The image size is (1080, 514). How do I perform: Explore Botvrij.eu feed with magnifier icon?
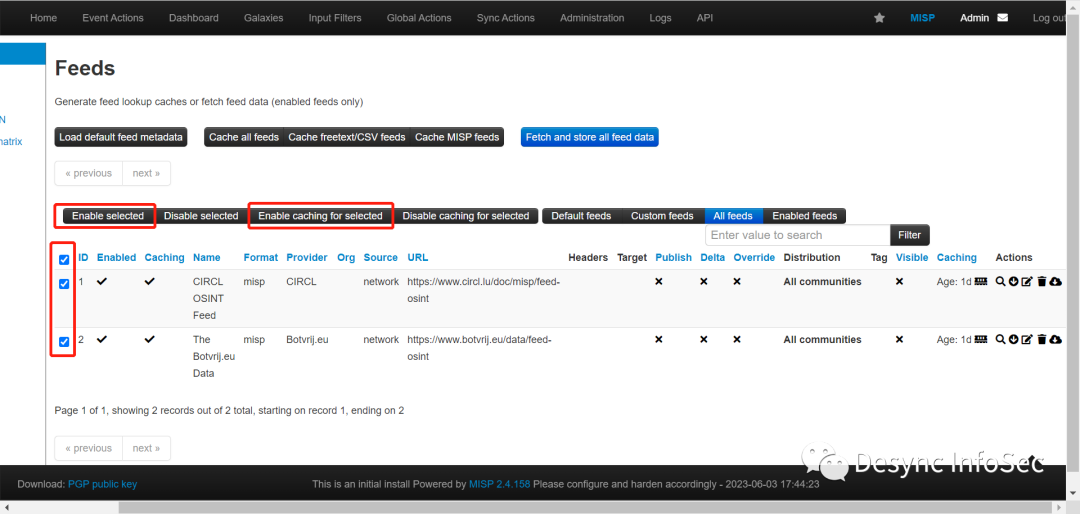[1000, 339]
